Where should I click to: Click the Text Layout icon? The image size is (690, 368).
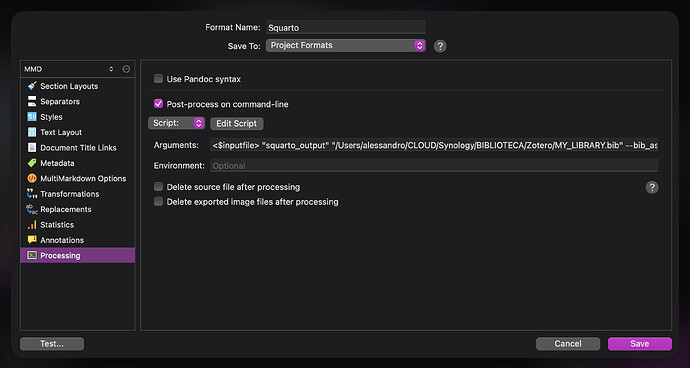pyautogui.click(x=32, y=132)
